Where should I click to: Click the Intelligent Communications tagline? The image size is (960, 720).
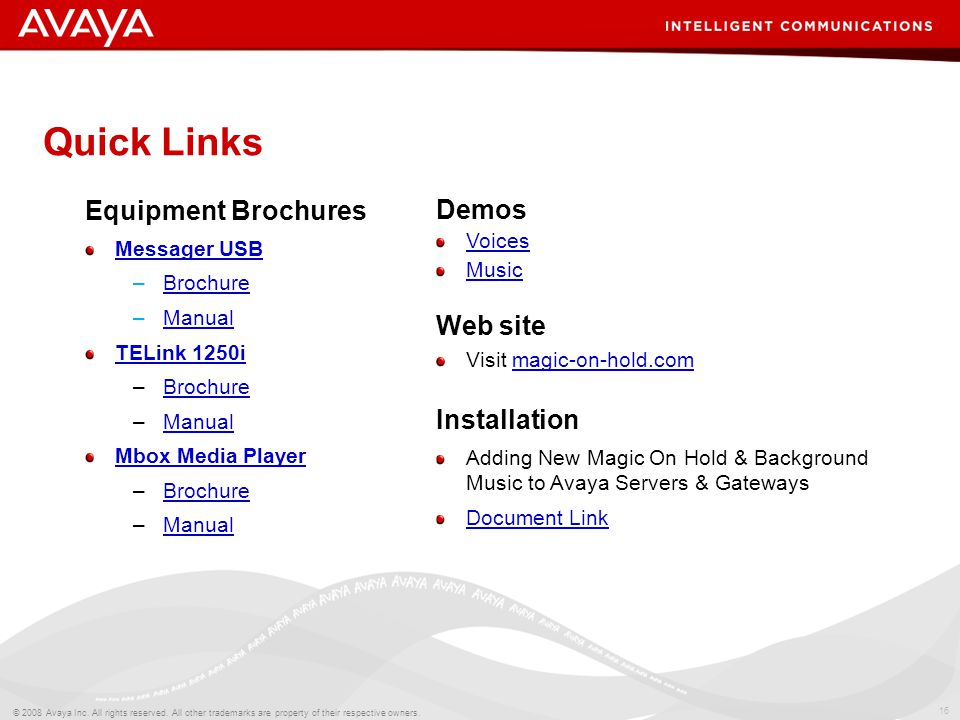click(x=799, y=26)
